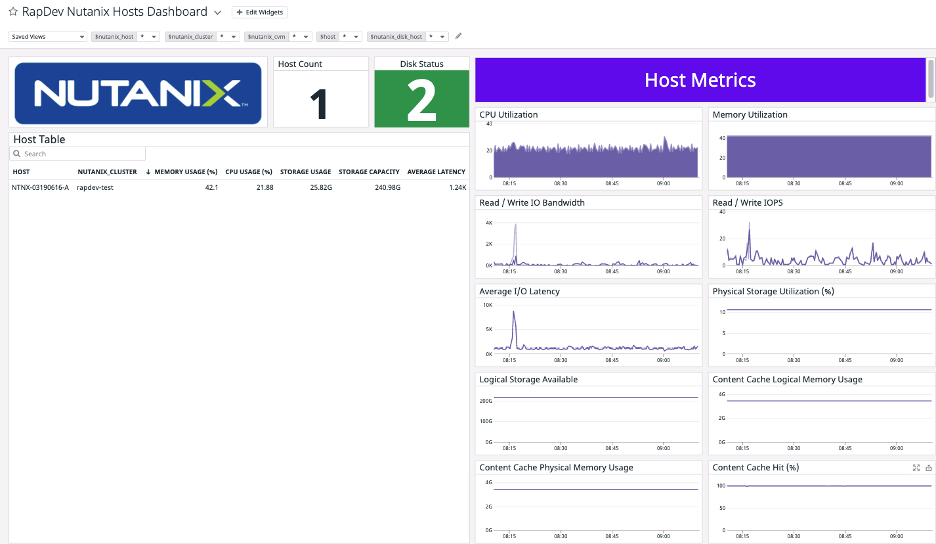Sort table by CPU USAGE (%) column
Viewport: 936px width, 544px height.
(x=248, y=171)
